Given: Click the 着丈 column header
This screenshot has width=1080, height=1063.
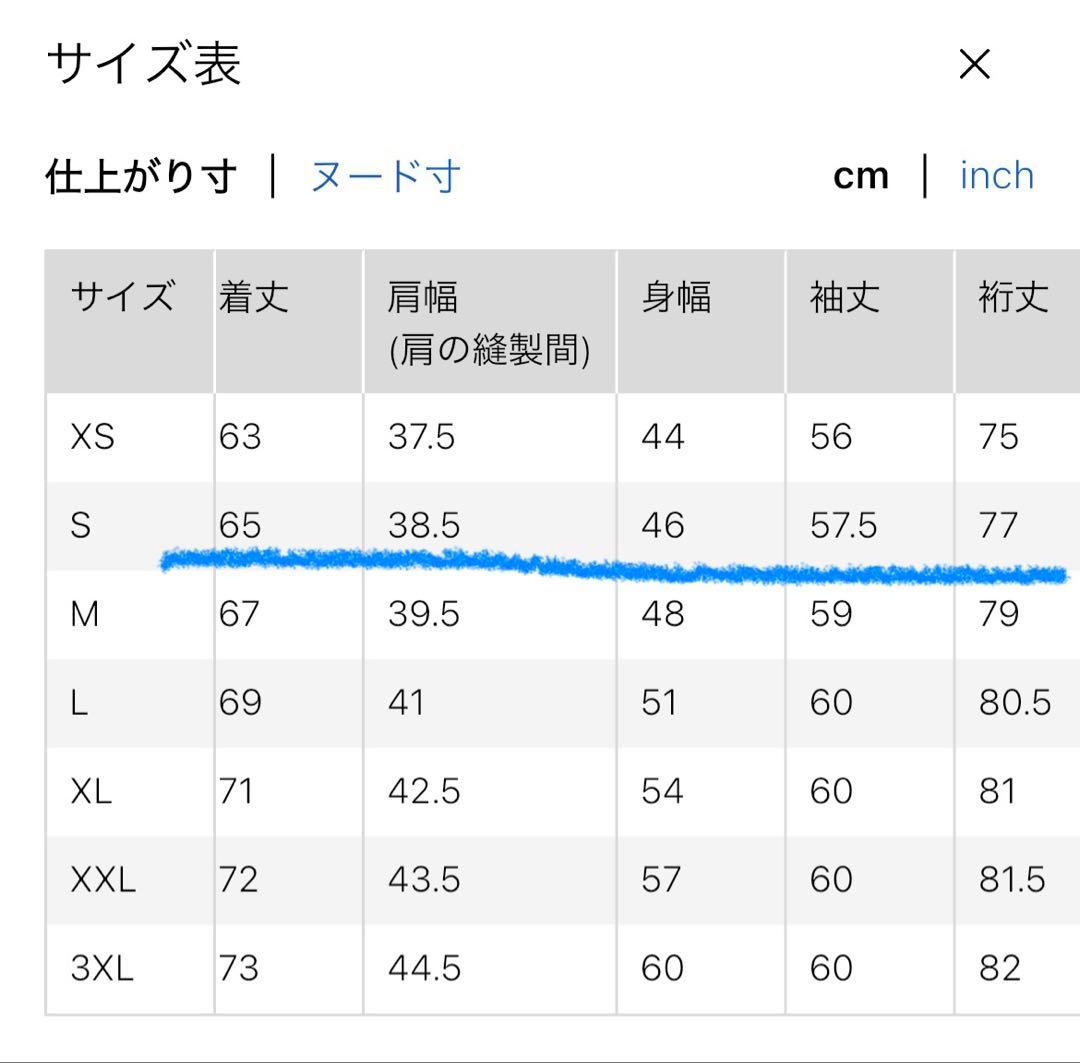Looking at the screenshot, I should coord(253,297).
